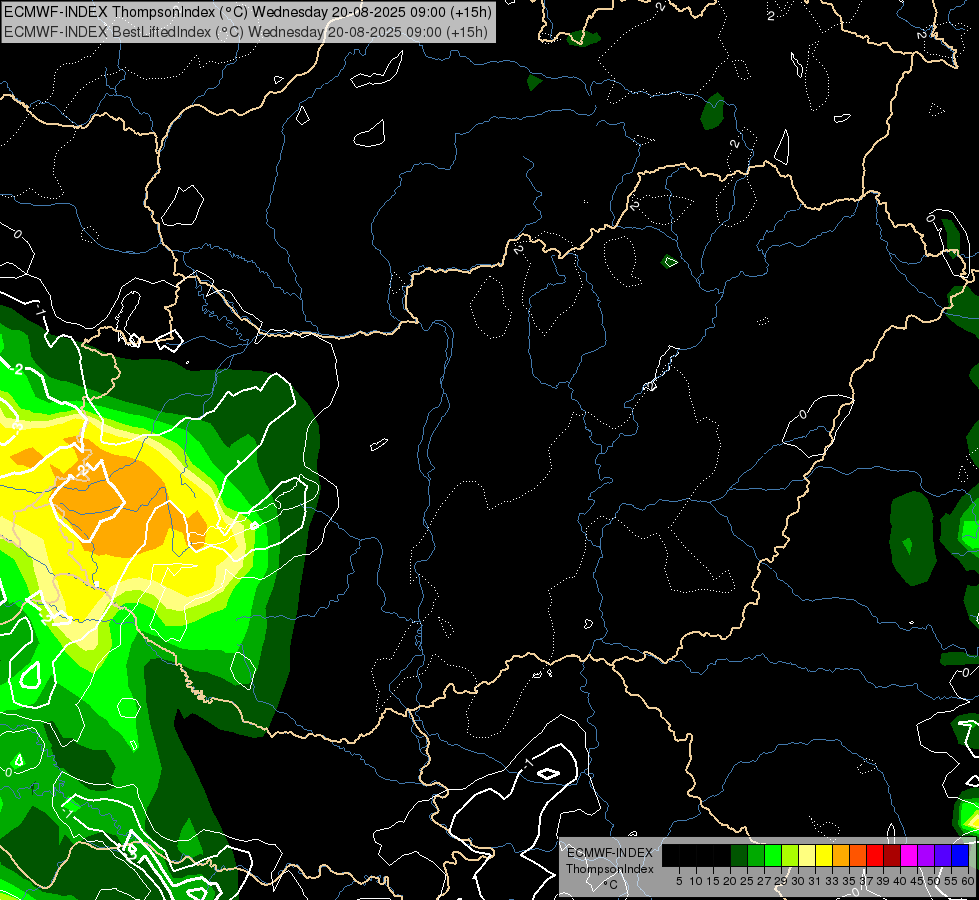Click the ThompsonIndex title line at top
Viewport: 979px width, 900px height.
tap(248, 11)
